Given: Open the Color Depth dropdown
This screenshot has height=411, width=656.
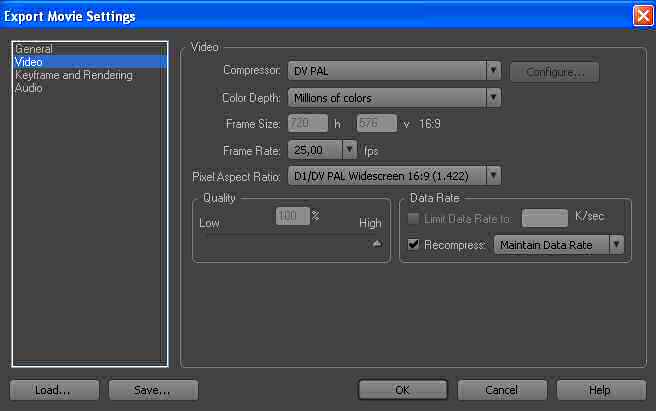Looking at the screenshot, I should [493, 97].
